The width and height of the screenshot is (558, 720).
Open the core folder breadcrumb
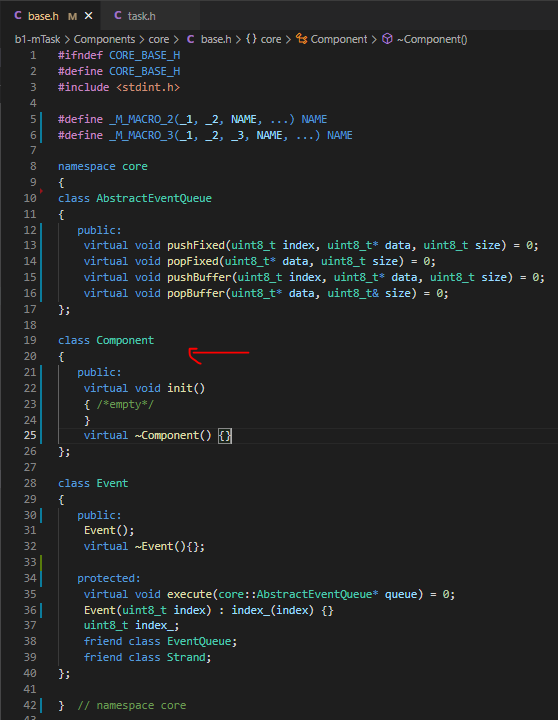coord(158,39)
